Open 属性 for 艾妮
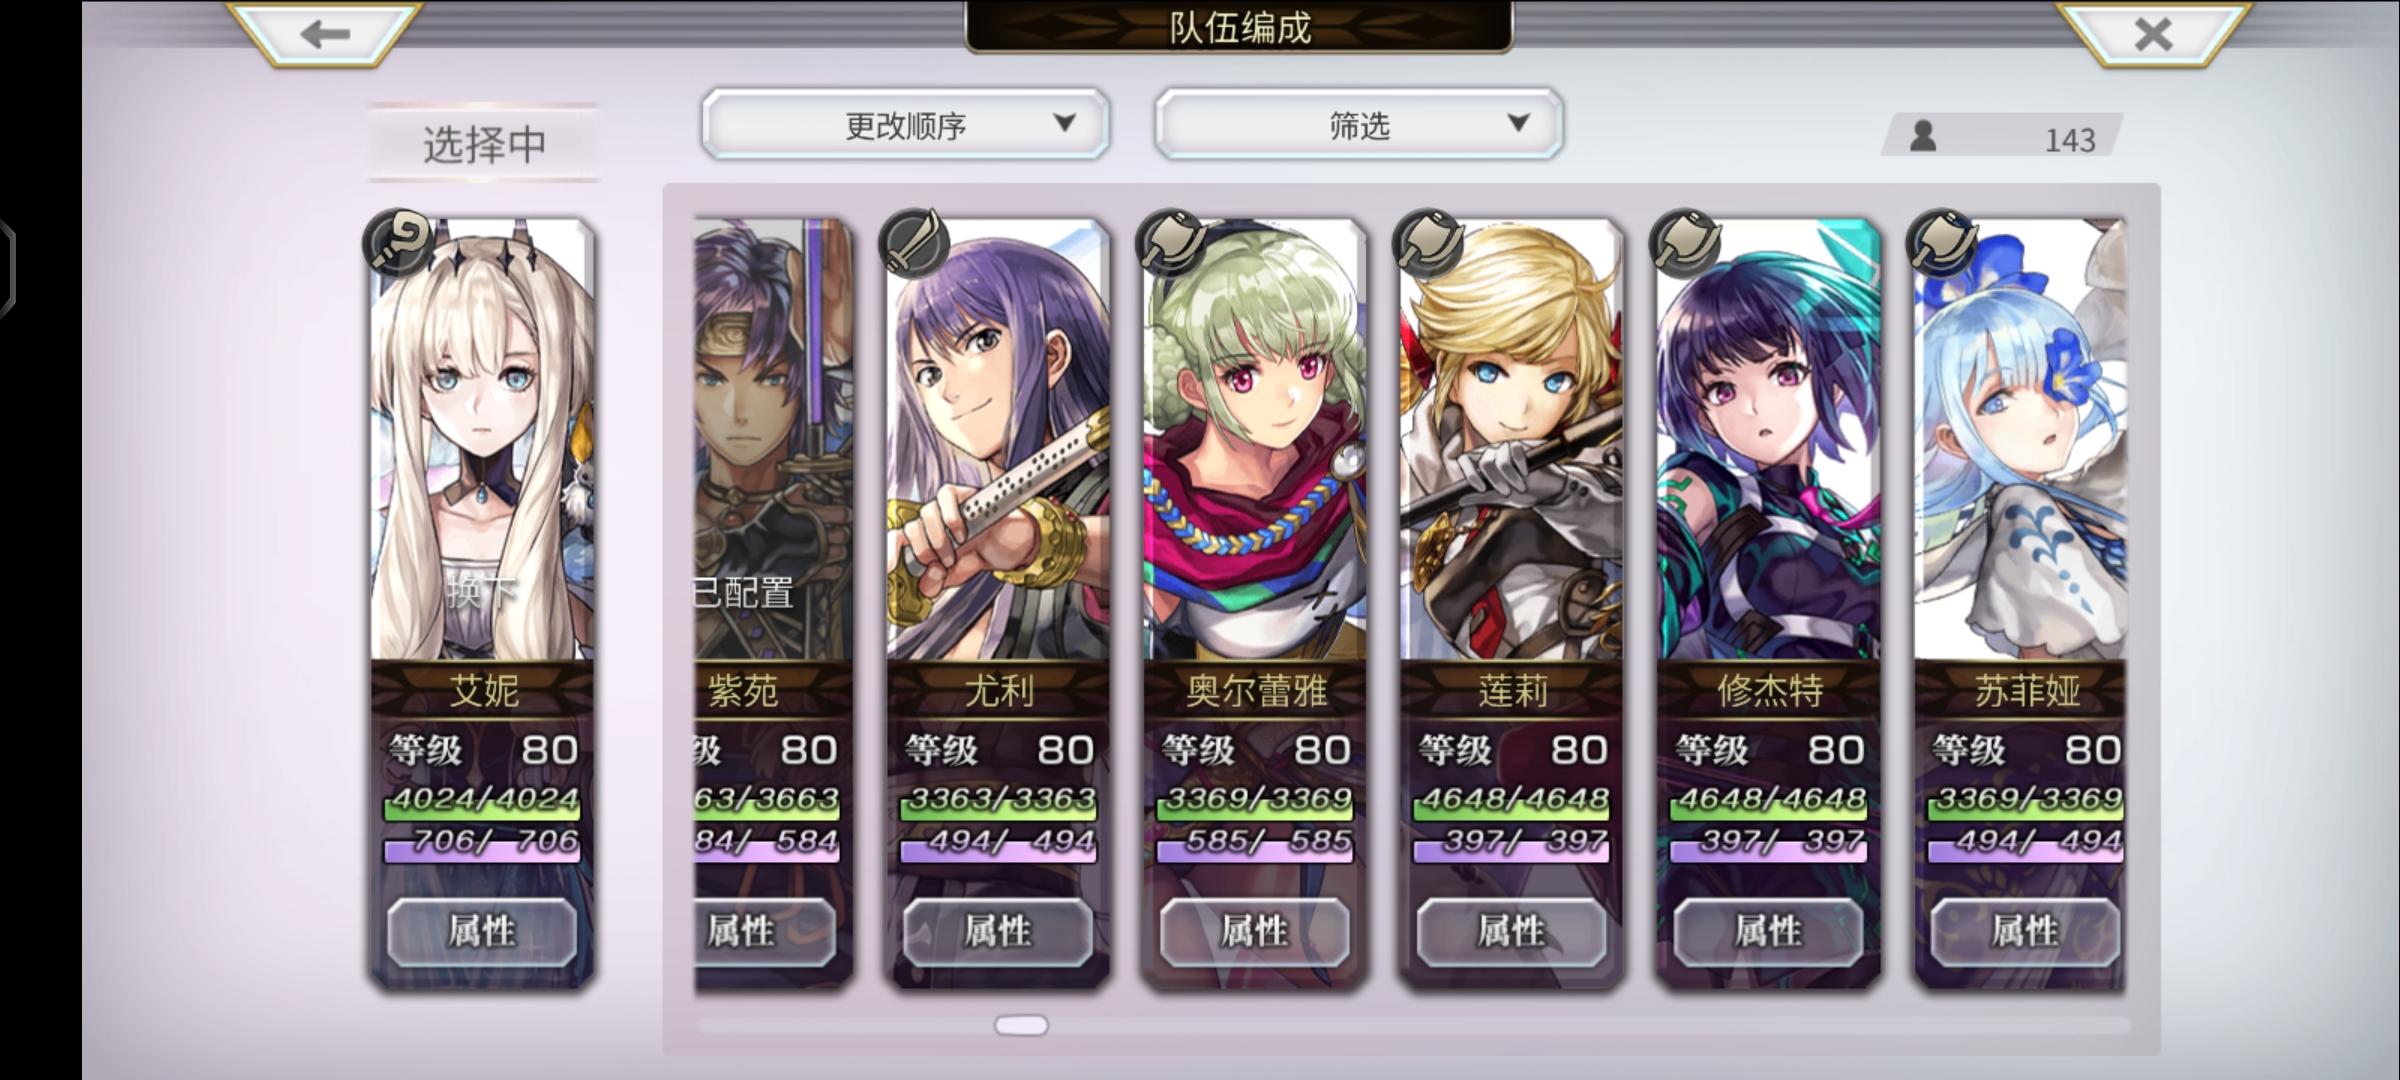This screenshot has height=1080, width=2400. coord(482,932)
